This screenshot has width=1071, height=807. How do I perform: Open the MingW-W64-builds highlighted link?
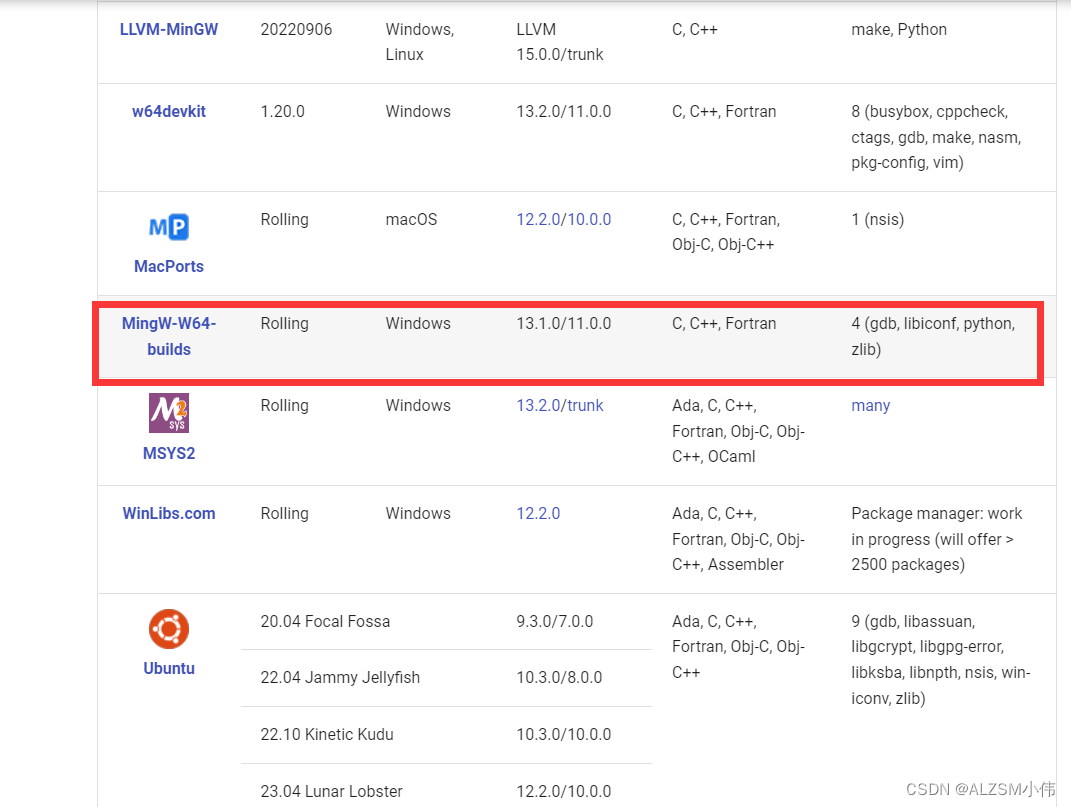pos(168,336)
